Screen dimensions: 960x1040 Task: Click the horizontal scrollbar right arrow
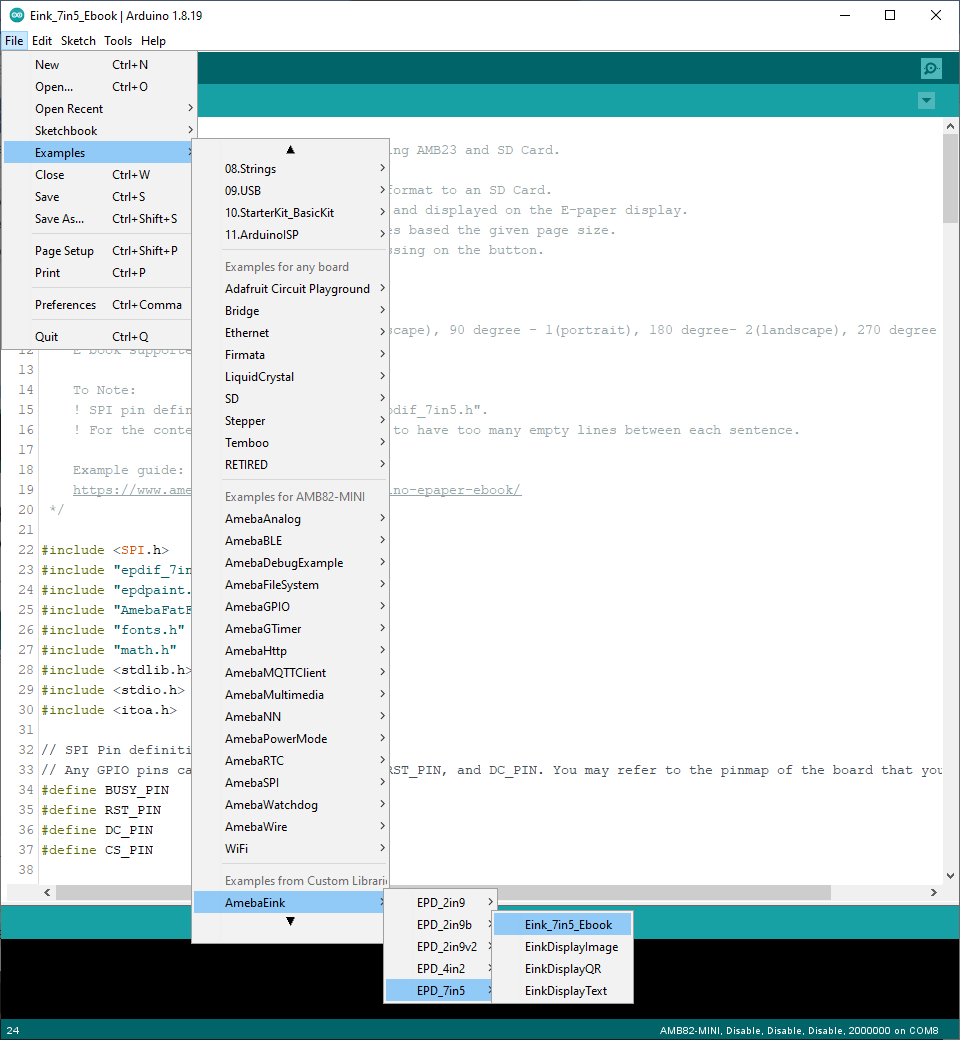pos(933,893)
